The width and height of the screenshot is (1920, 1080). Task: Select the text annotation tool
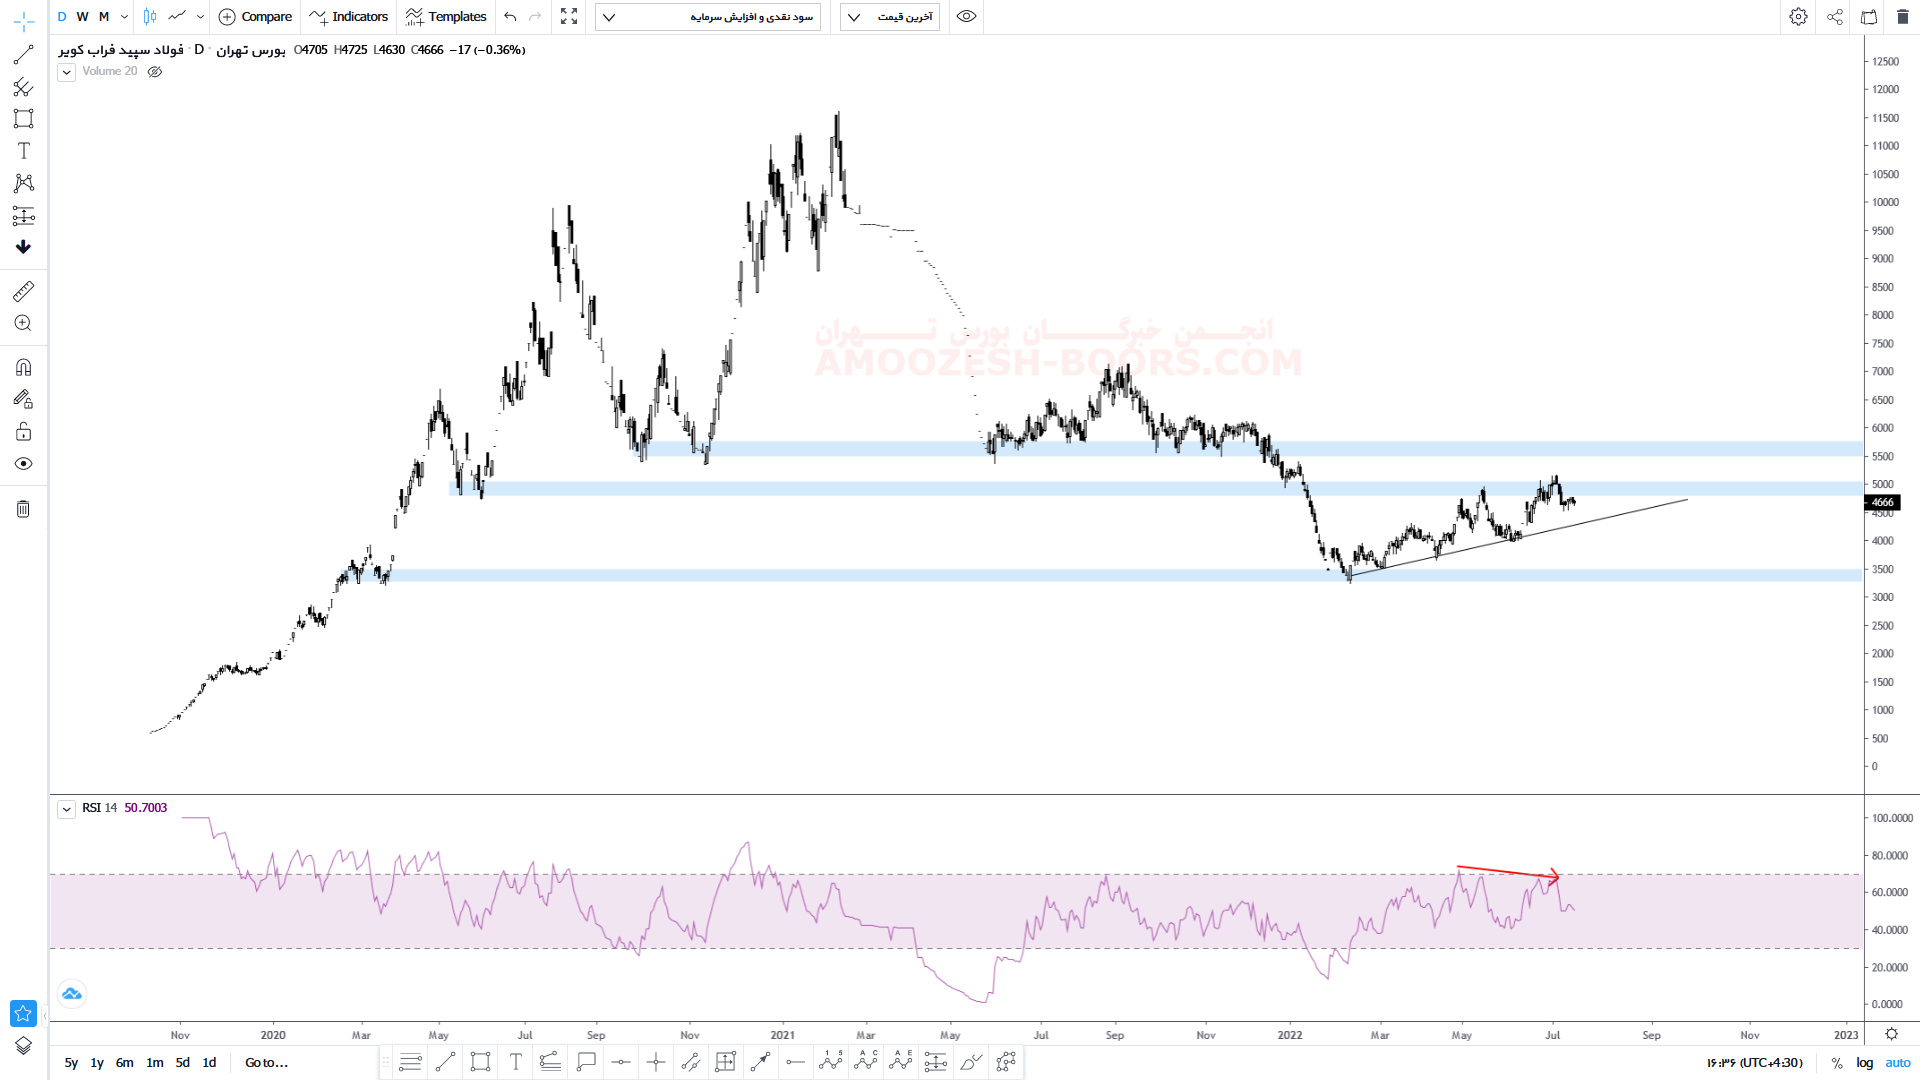click(23, 151)
